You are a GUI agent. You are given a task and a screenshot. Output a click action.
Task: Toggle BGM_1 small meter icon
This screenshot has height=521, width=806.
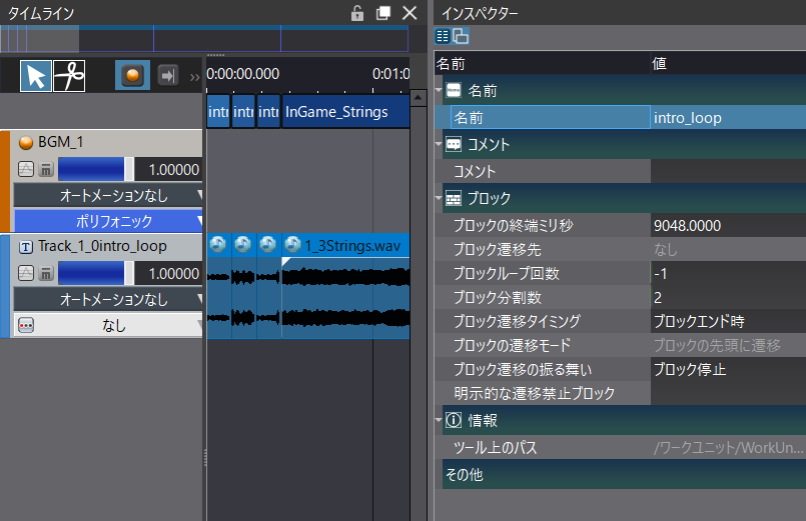pyautogui.click(x=46, y=169)
